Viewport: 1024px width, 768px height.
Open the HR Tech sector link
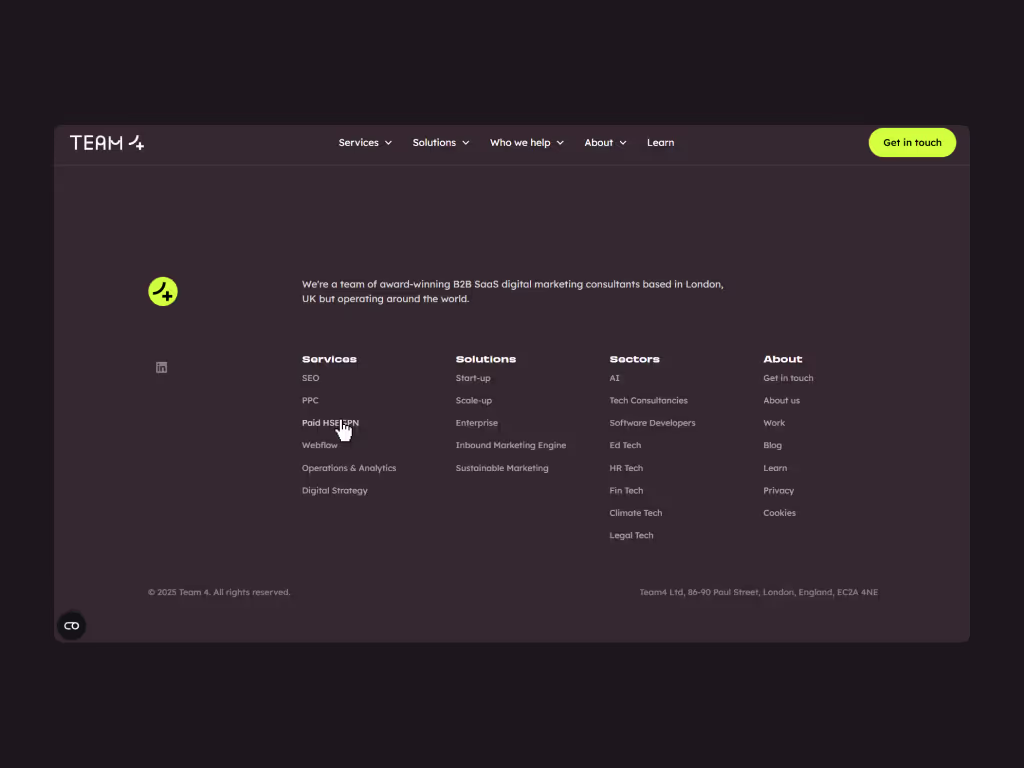pos(626,468)
